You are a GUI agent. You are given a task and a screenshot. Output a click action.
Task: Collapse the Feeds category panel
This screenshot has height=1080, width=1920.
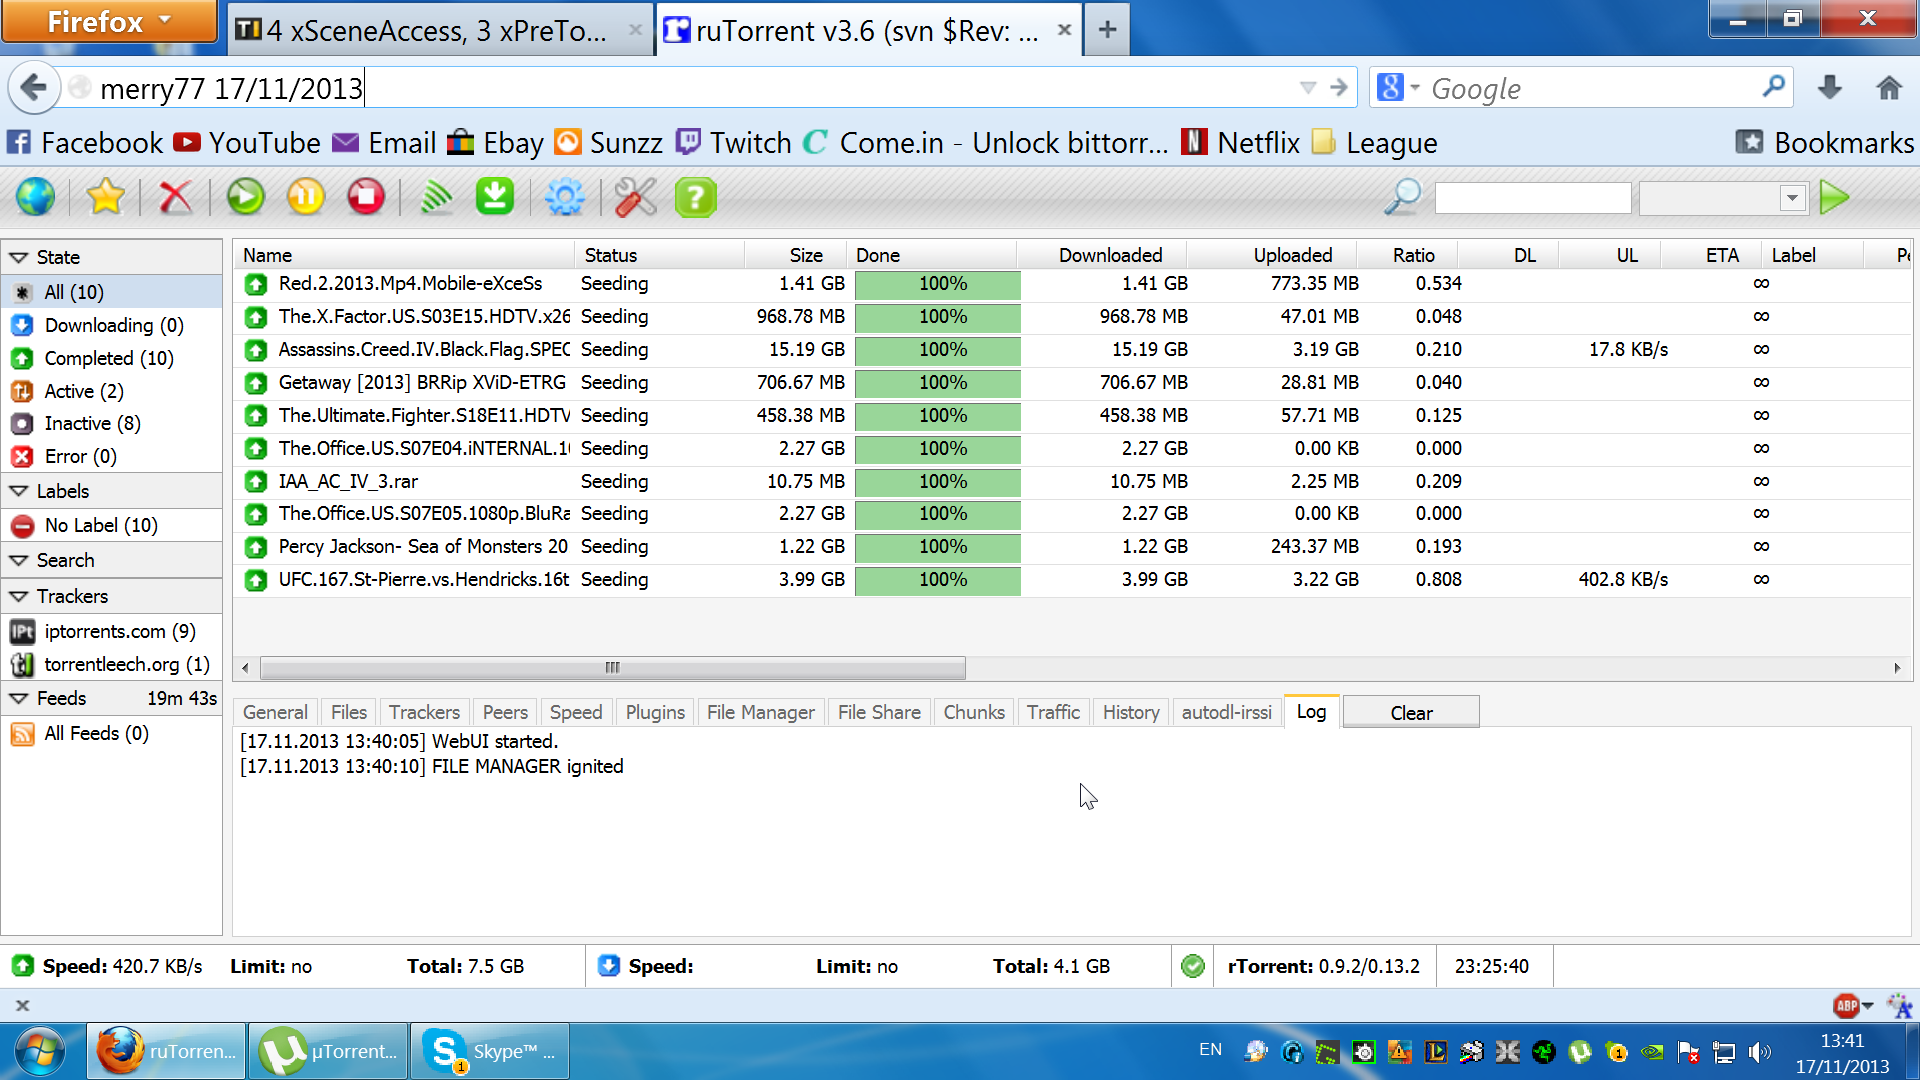(x=18, y=698)
